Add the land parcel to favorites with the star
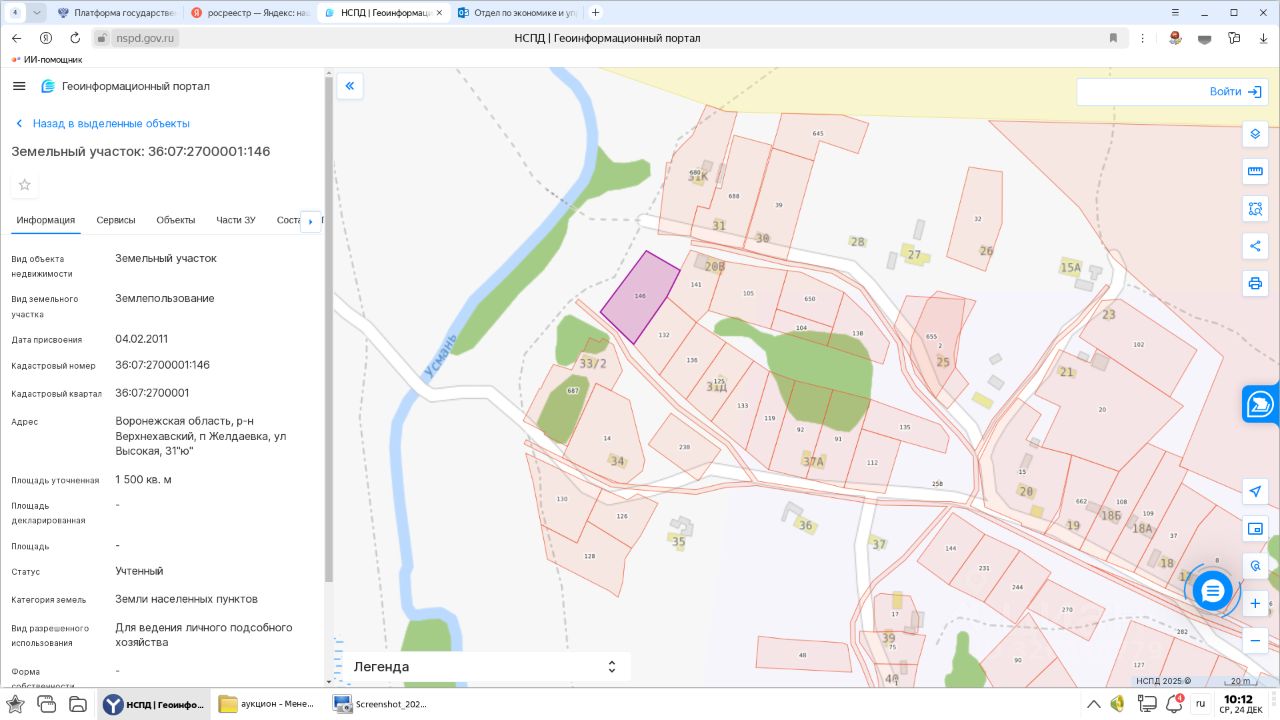 pos(25,185)
